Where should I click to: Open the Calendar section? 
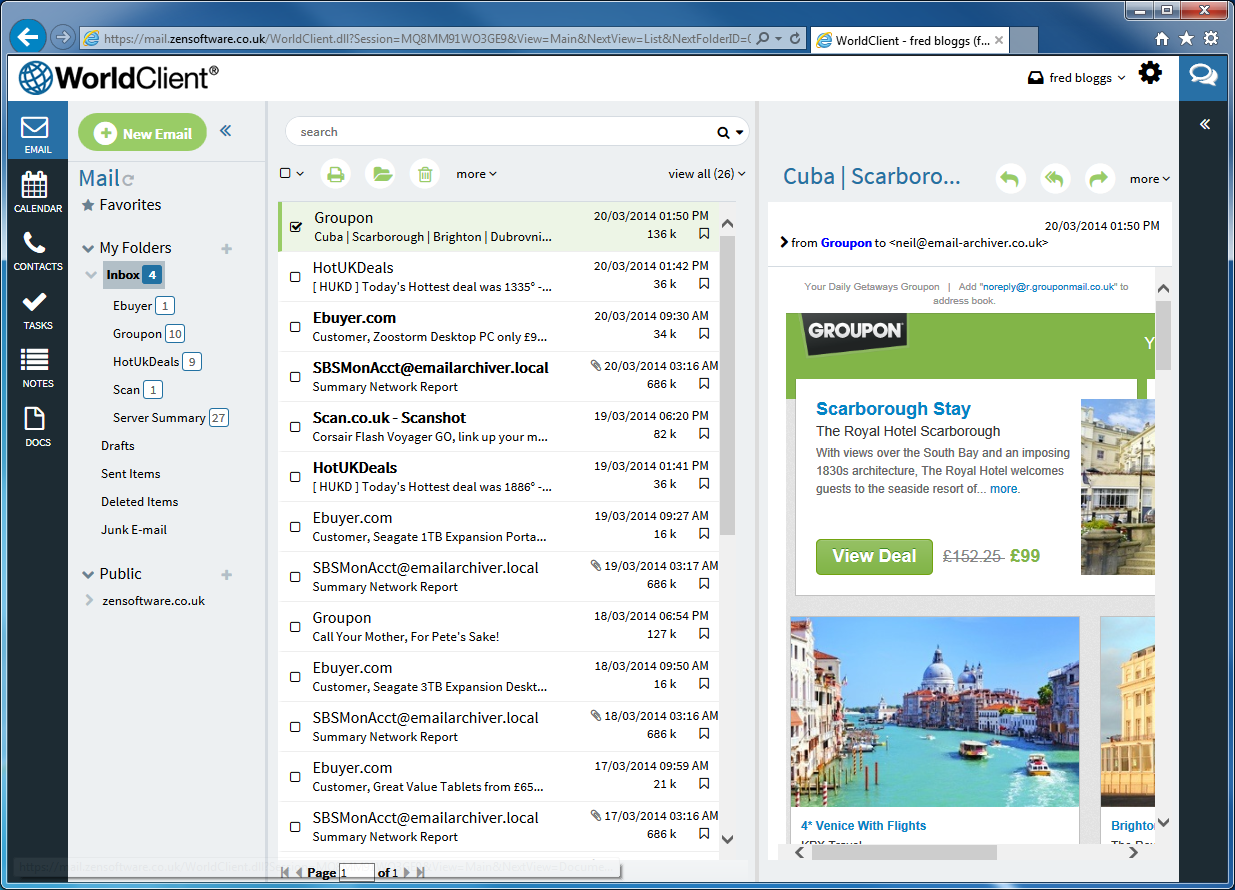[x=37, y=192]
